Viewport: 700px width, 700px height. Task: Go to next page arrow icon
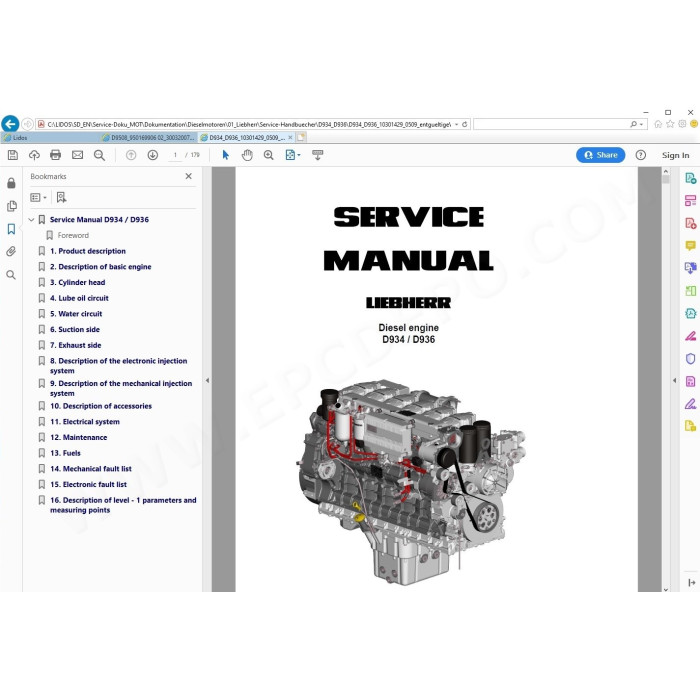pos(153,155)
